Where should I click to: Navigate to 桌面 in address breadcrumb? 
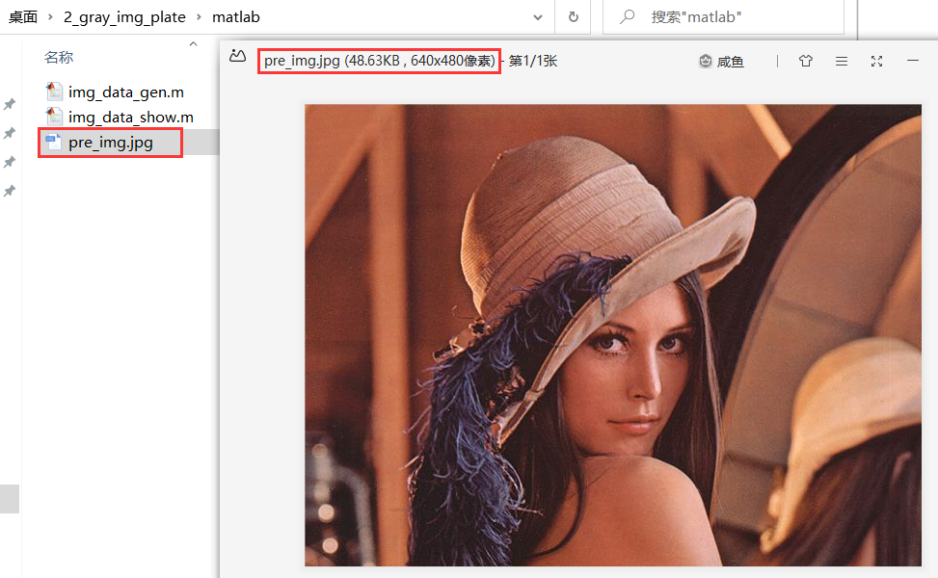[22, 17]
